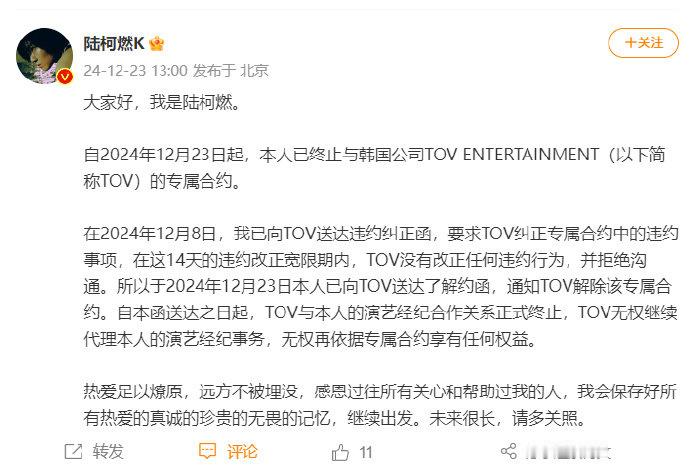
Task: Click the text 未来很长，请多关照
Action: (508, 418)
